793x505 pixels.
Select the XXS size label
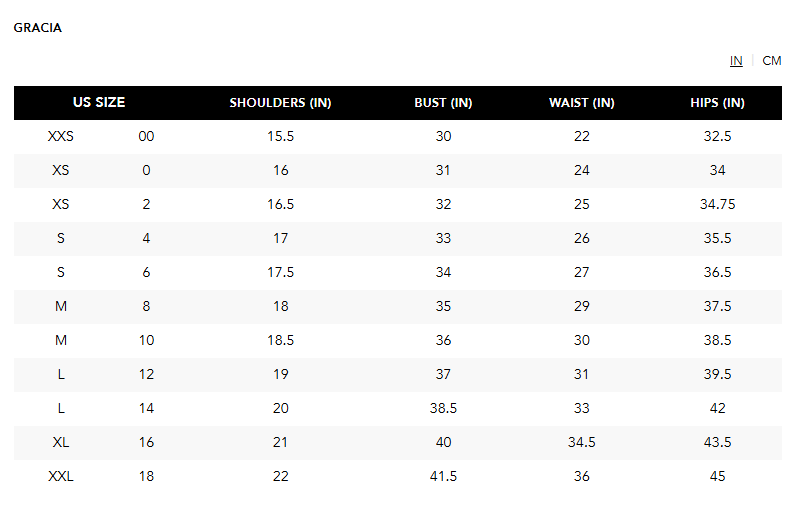pyautogui.click(x=61, y=136)
